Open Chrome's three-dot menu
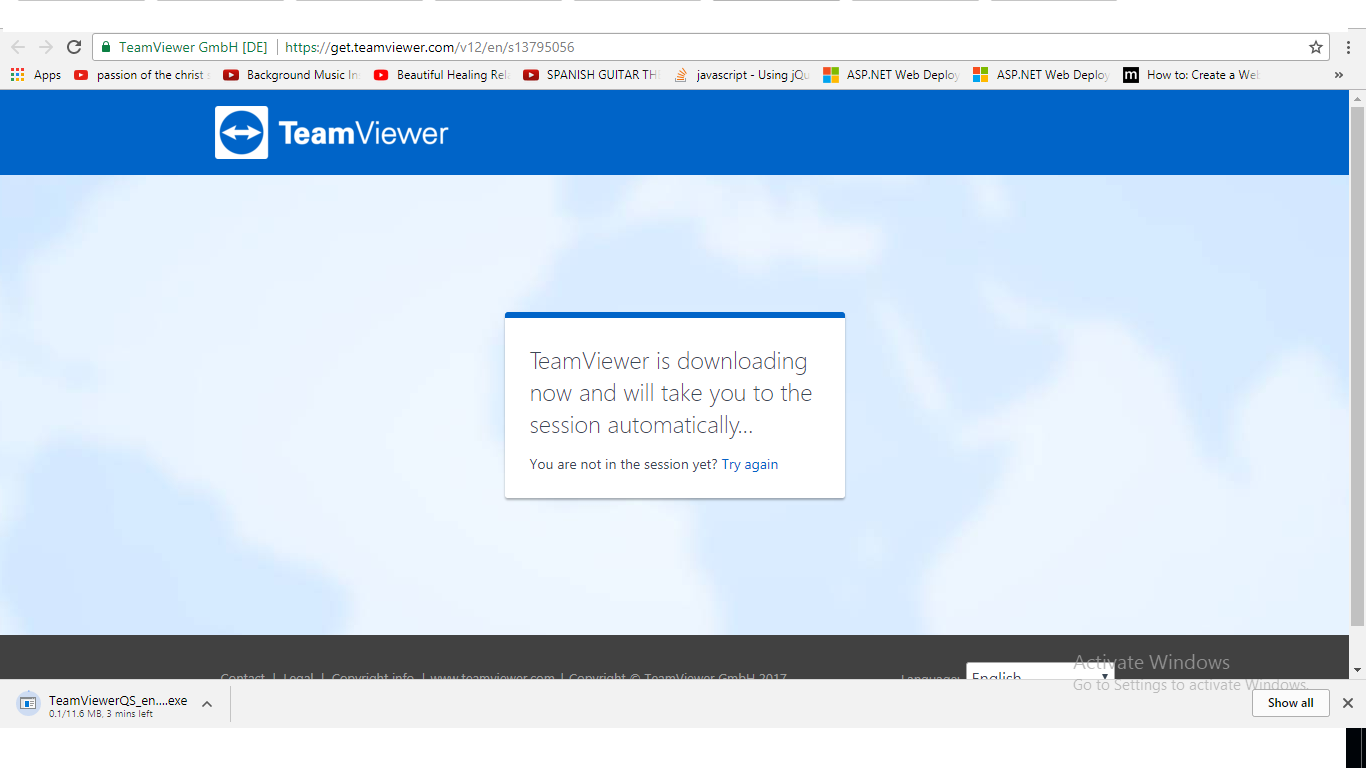 pyautogui.click(x=1348, y=47)
